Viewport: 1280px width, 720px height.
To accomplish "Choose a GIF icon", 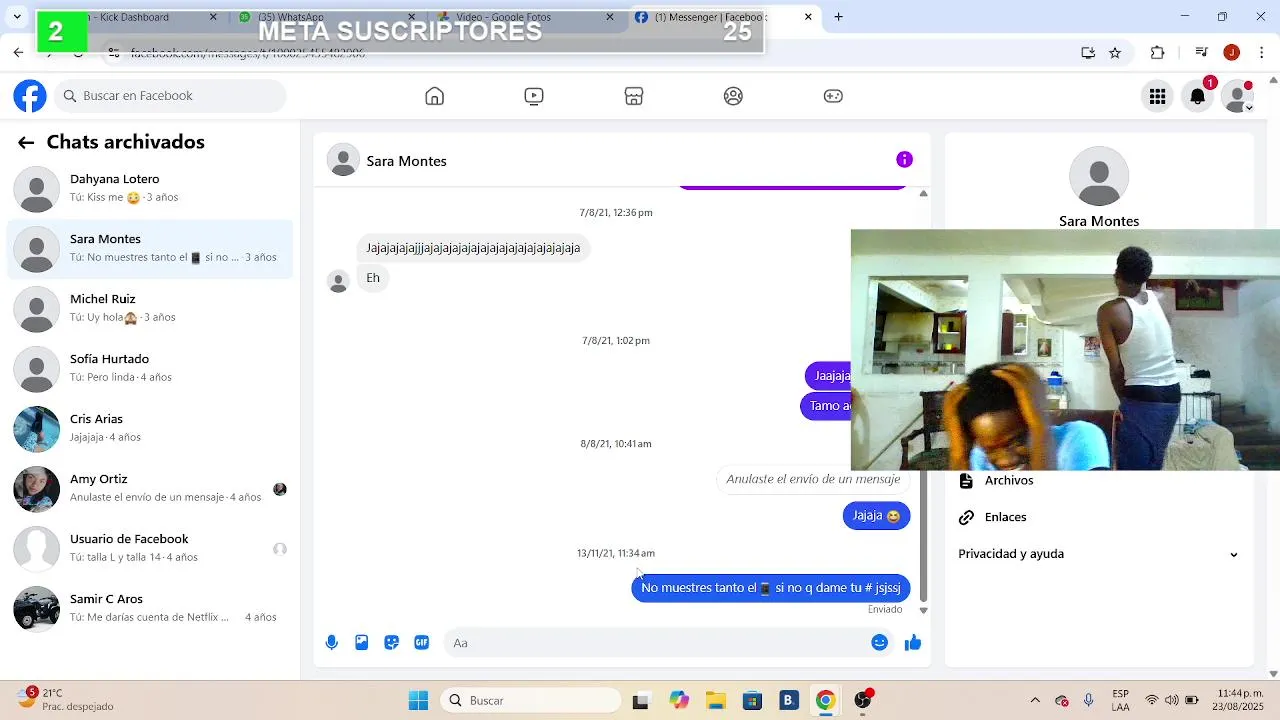I will point(422,643).
